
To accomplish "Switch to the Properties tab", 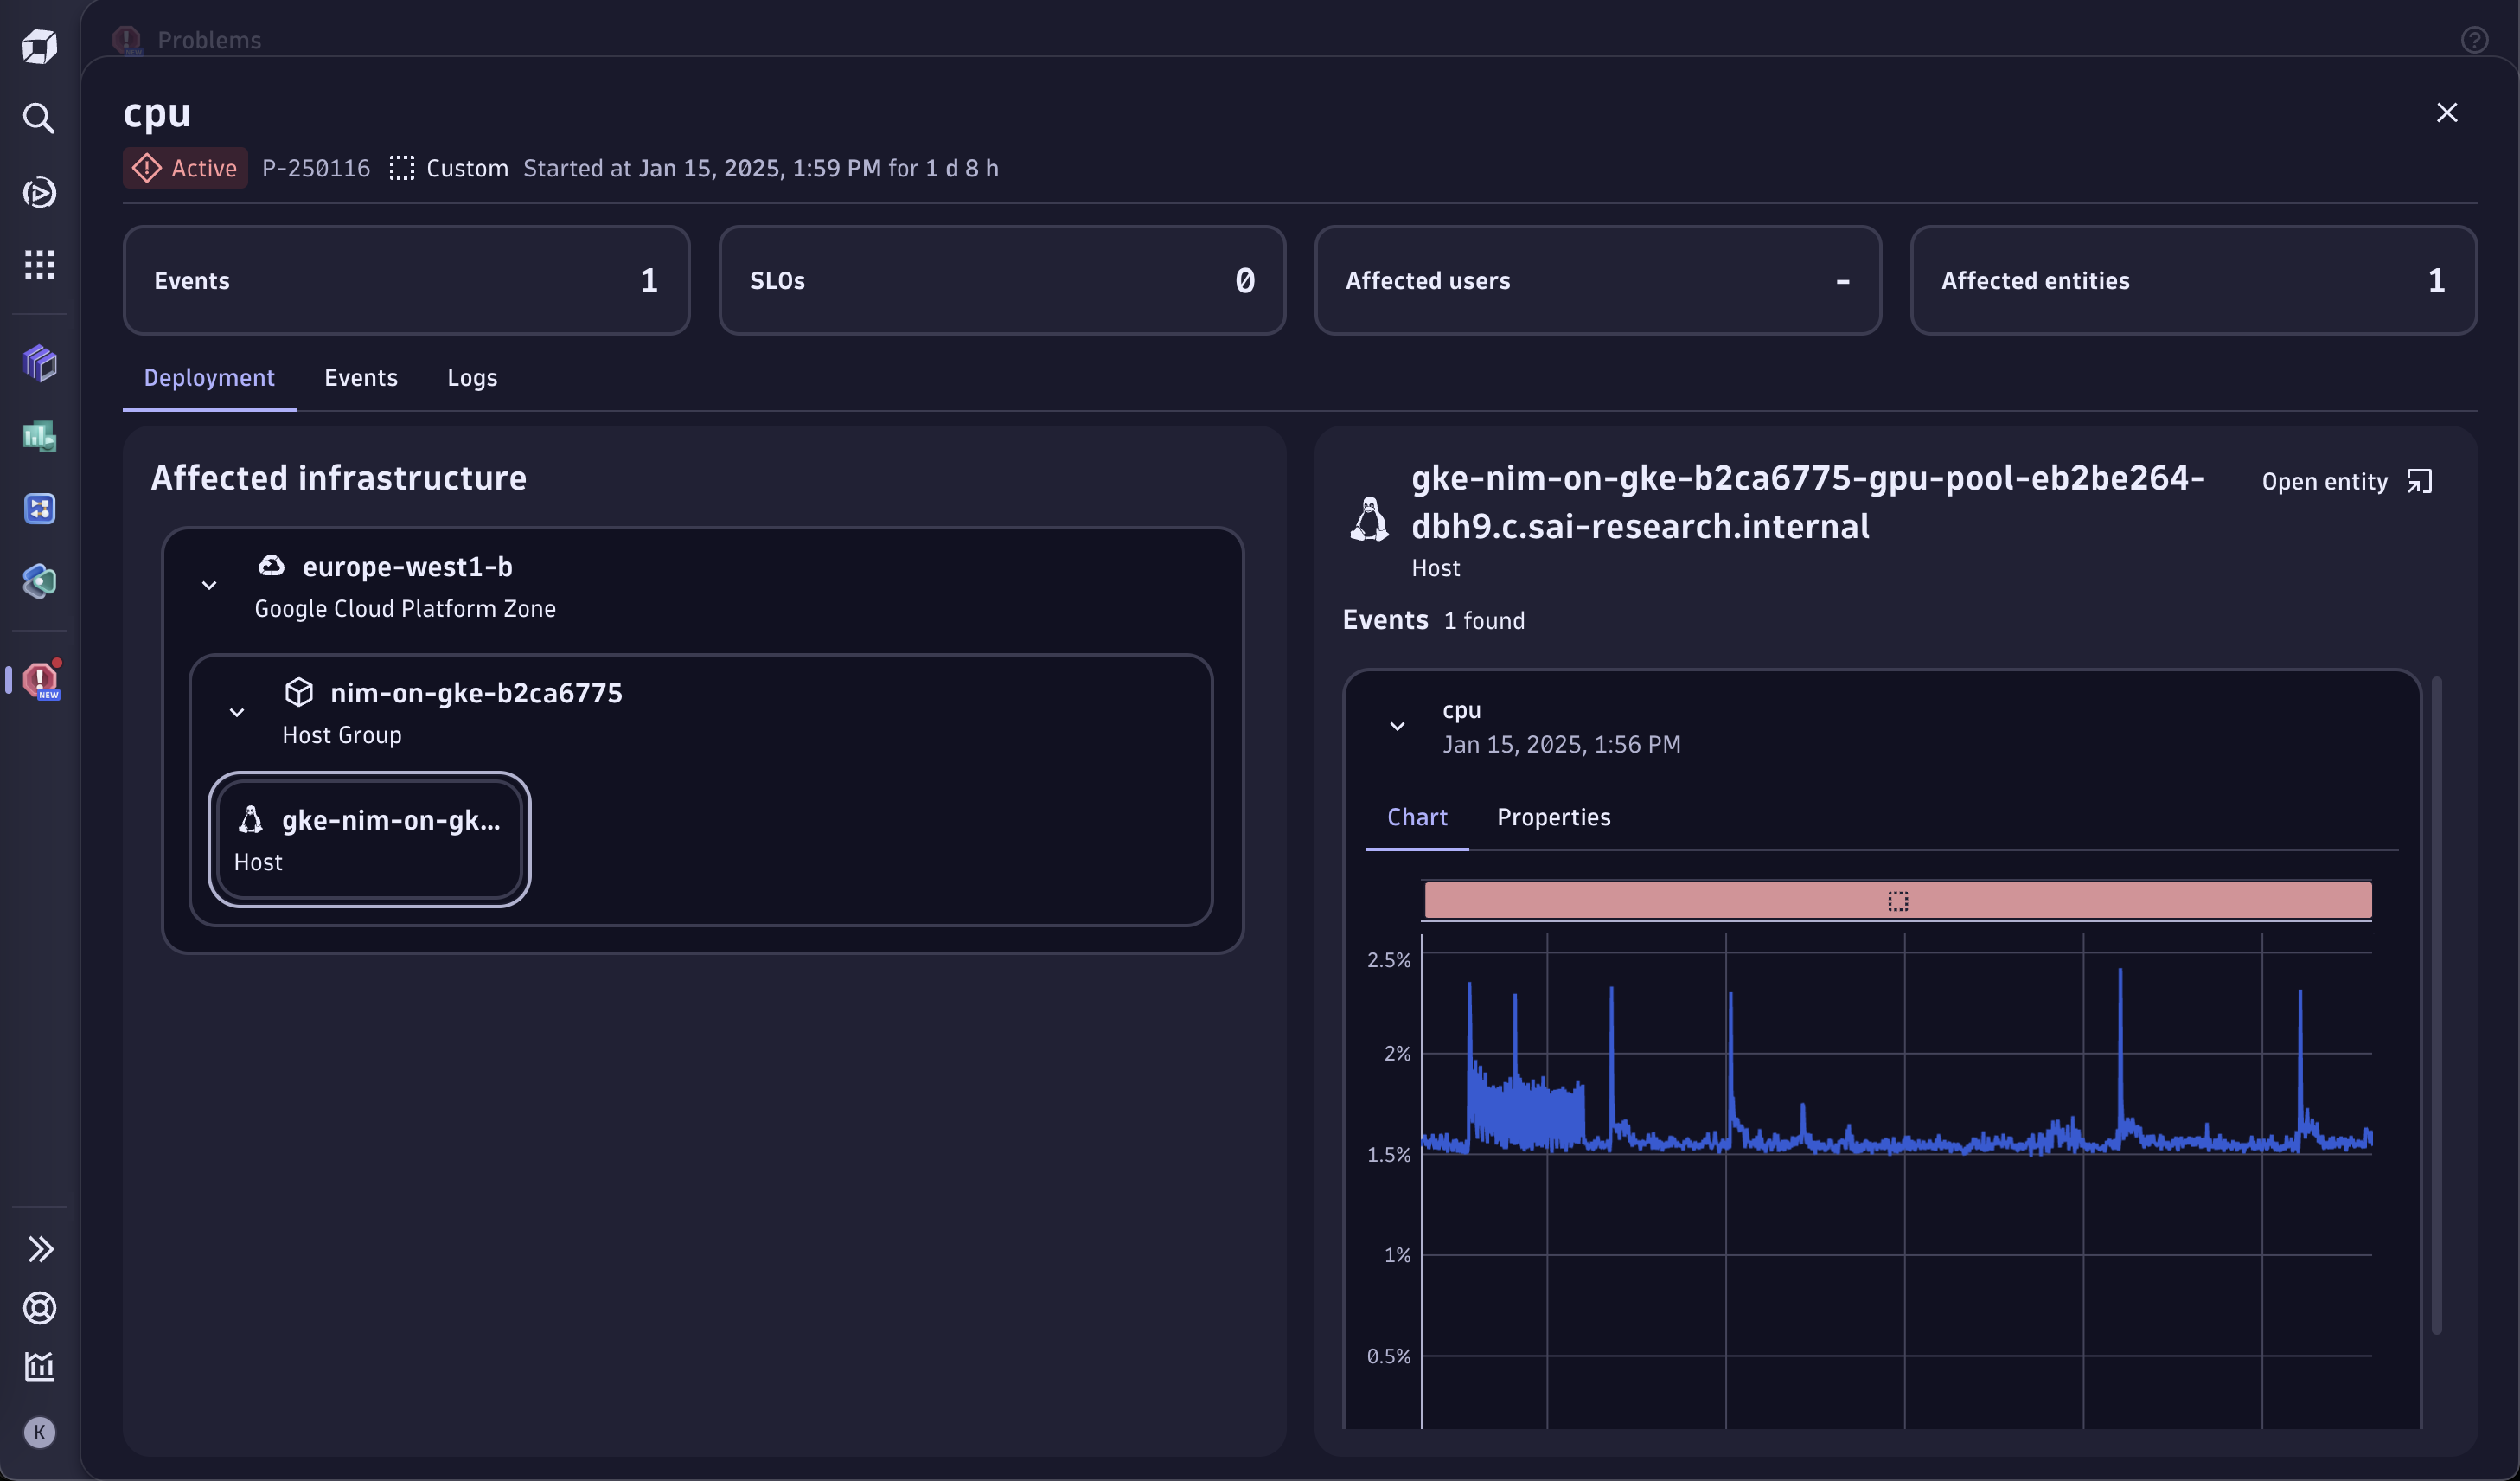I will (1554, 817).
